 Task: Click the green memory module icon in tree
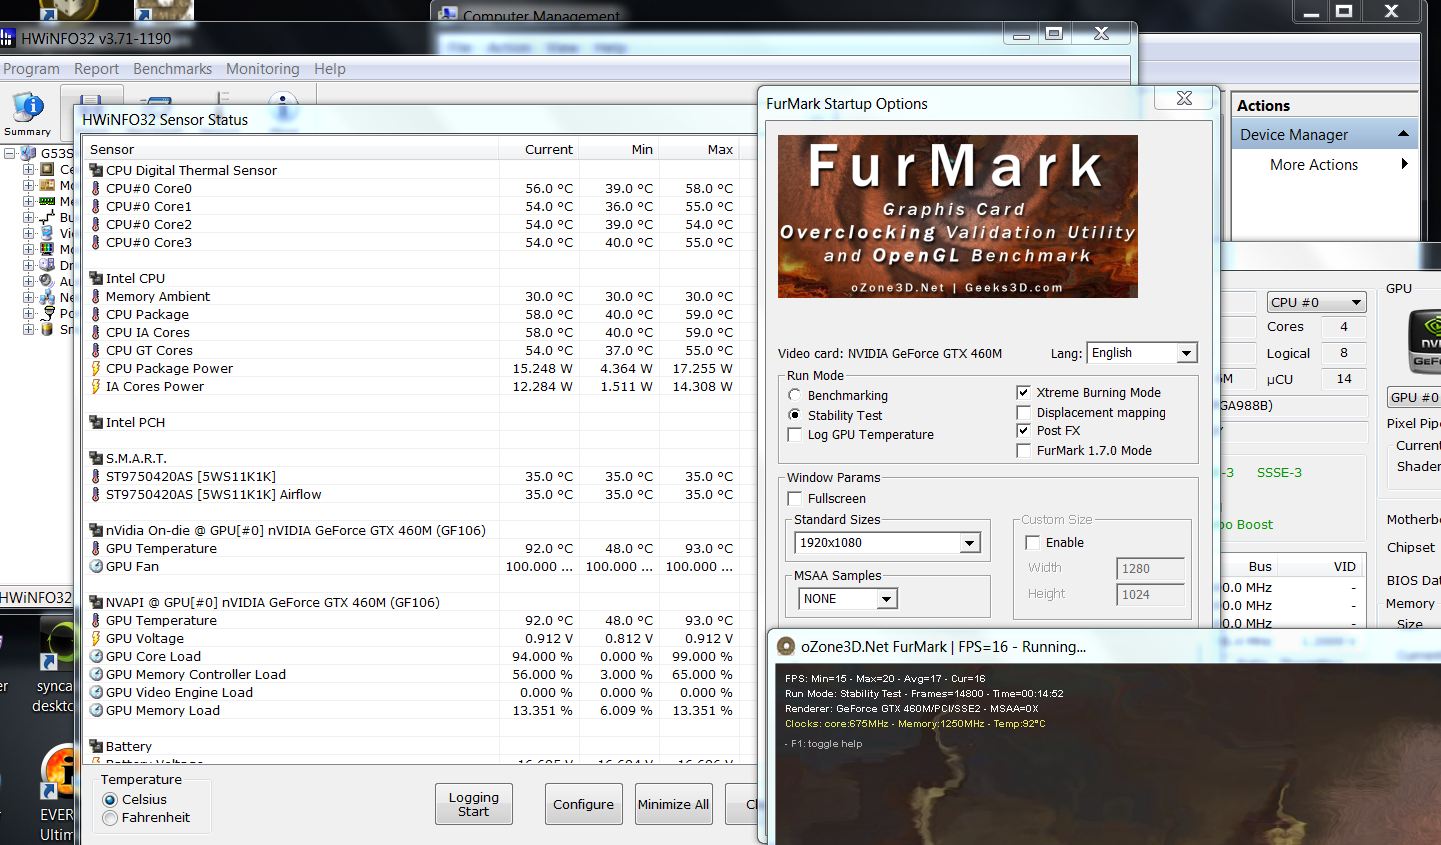46,201
